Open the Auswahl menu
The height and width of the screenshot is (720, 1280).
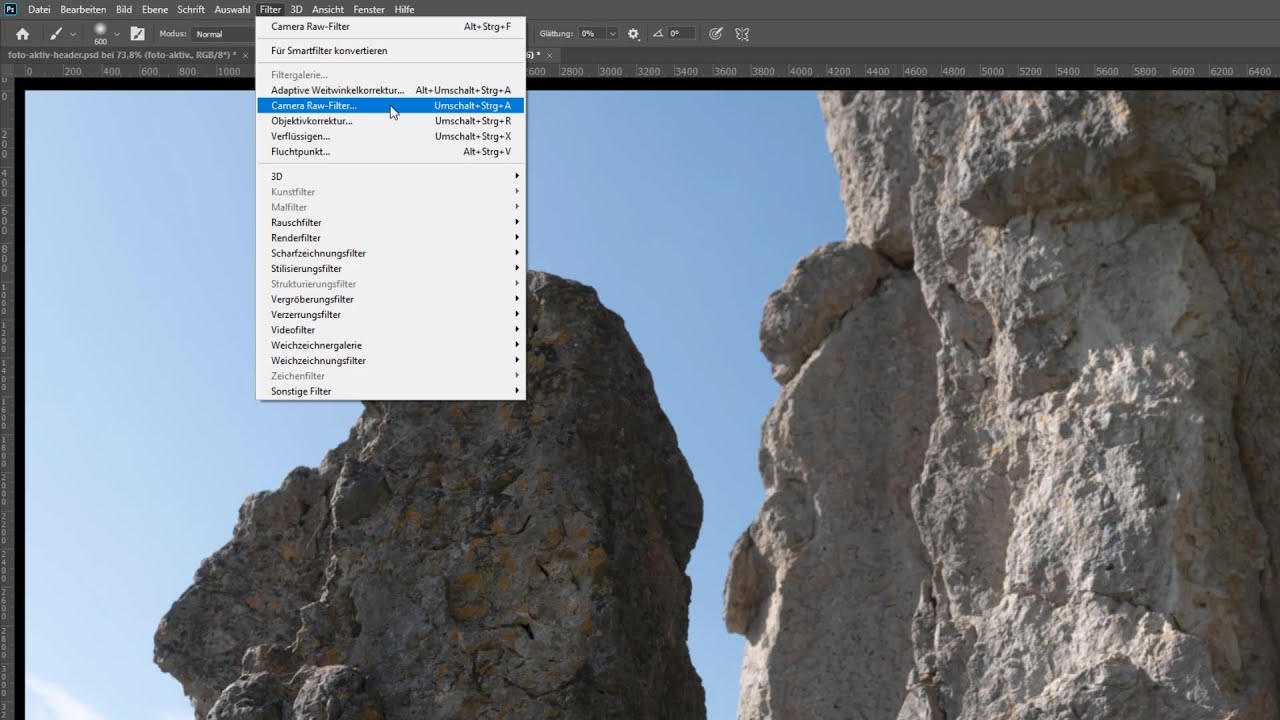tap(232, 9)
